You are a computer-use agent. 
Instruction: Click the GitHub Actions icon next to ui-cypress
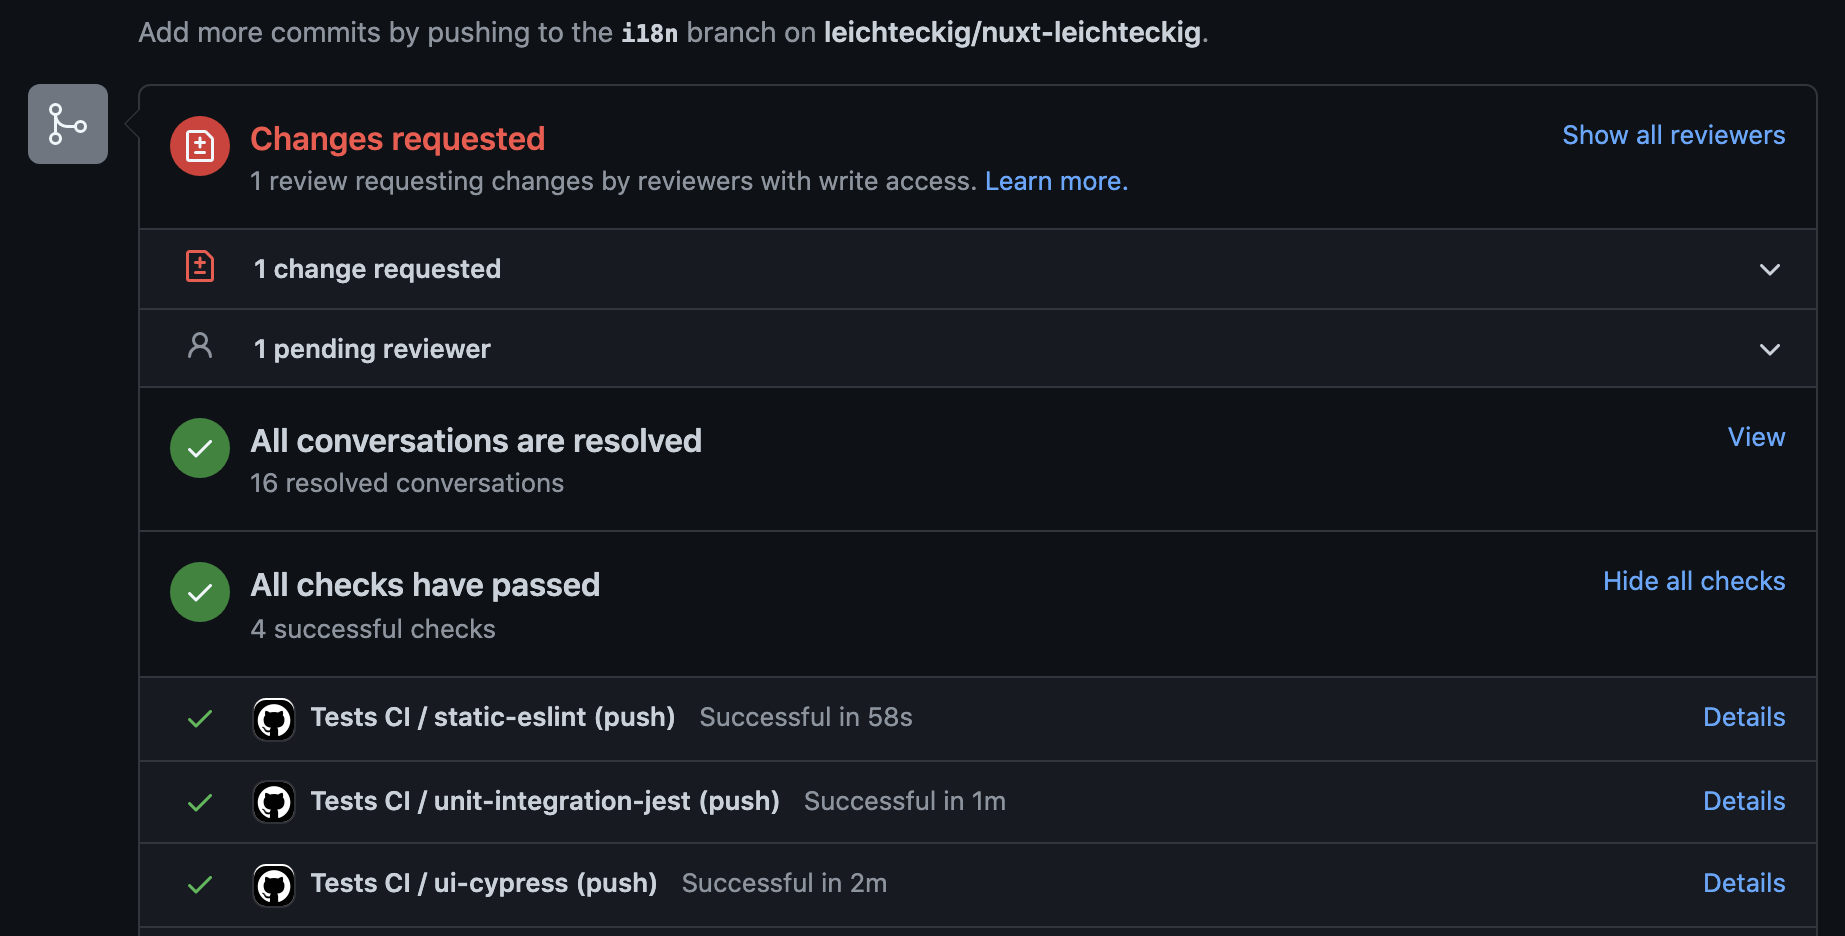[x=274, y=884]
